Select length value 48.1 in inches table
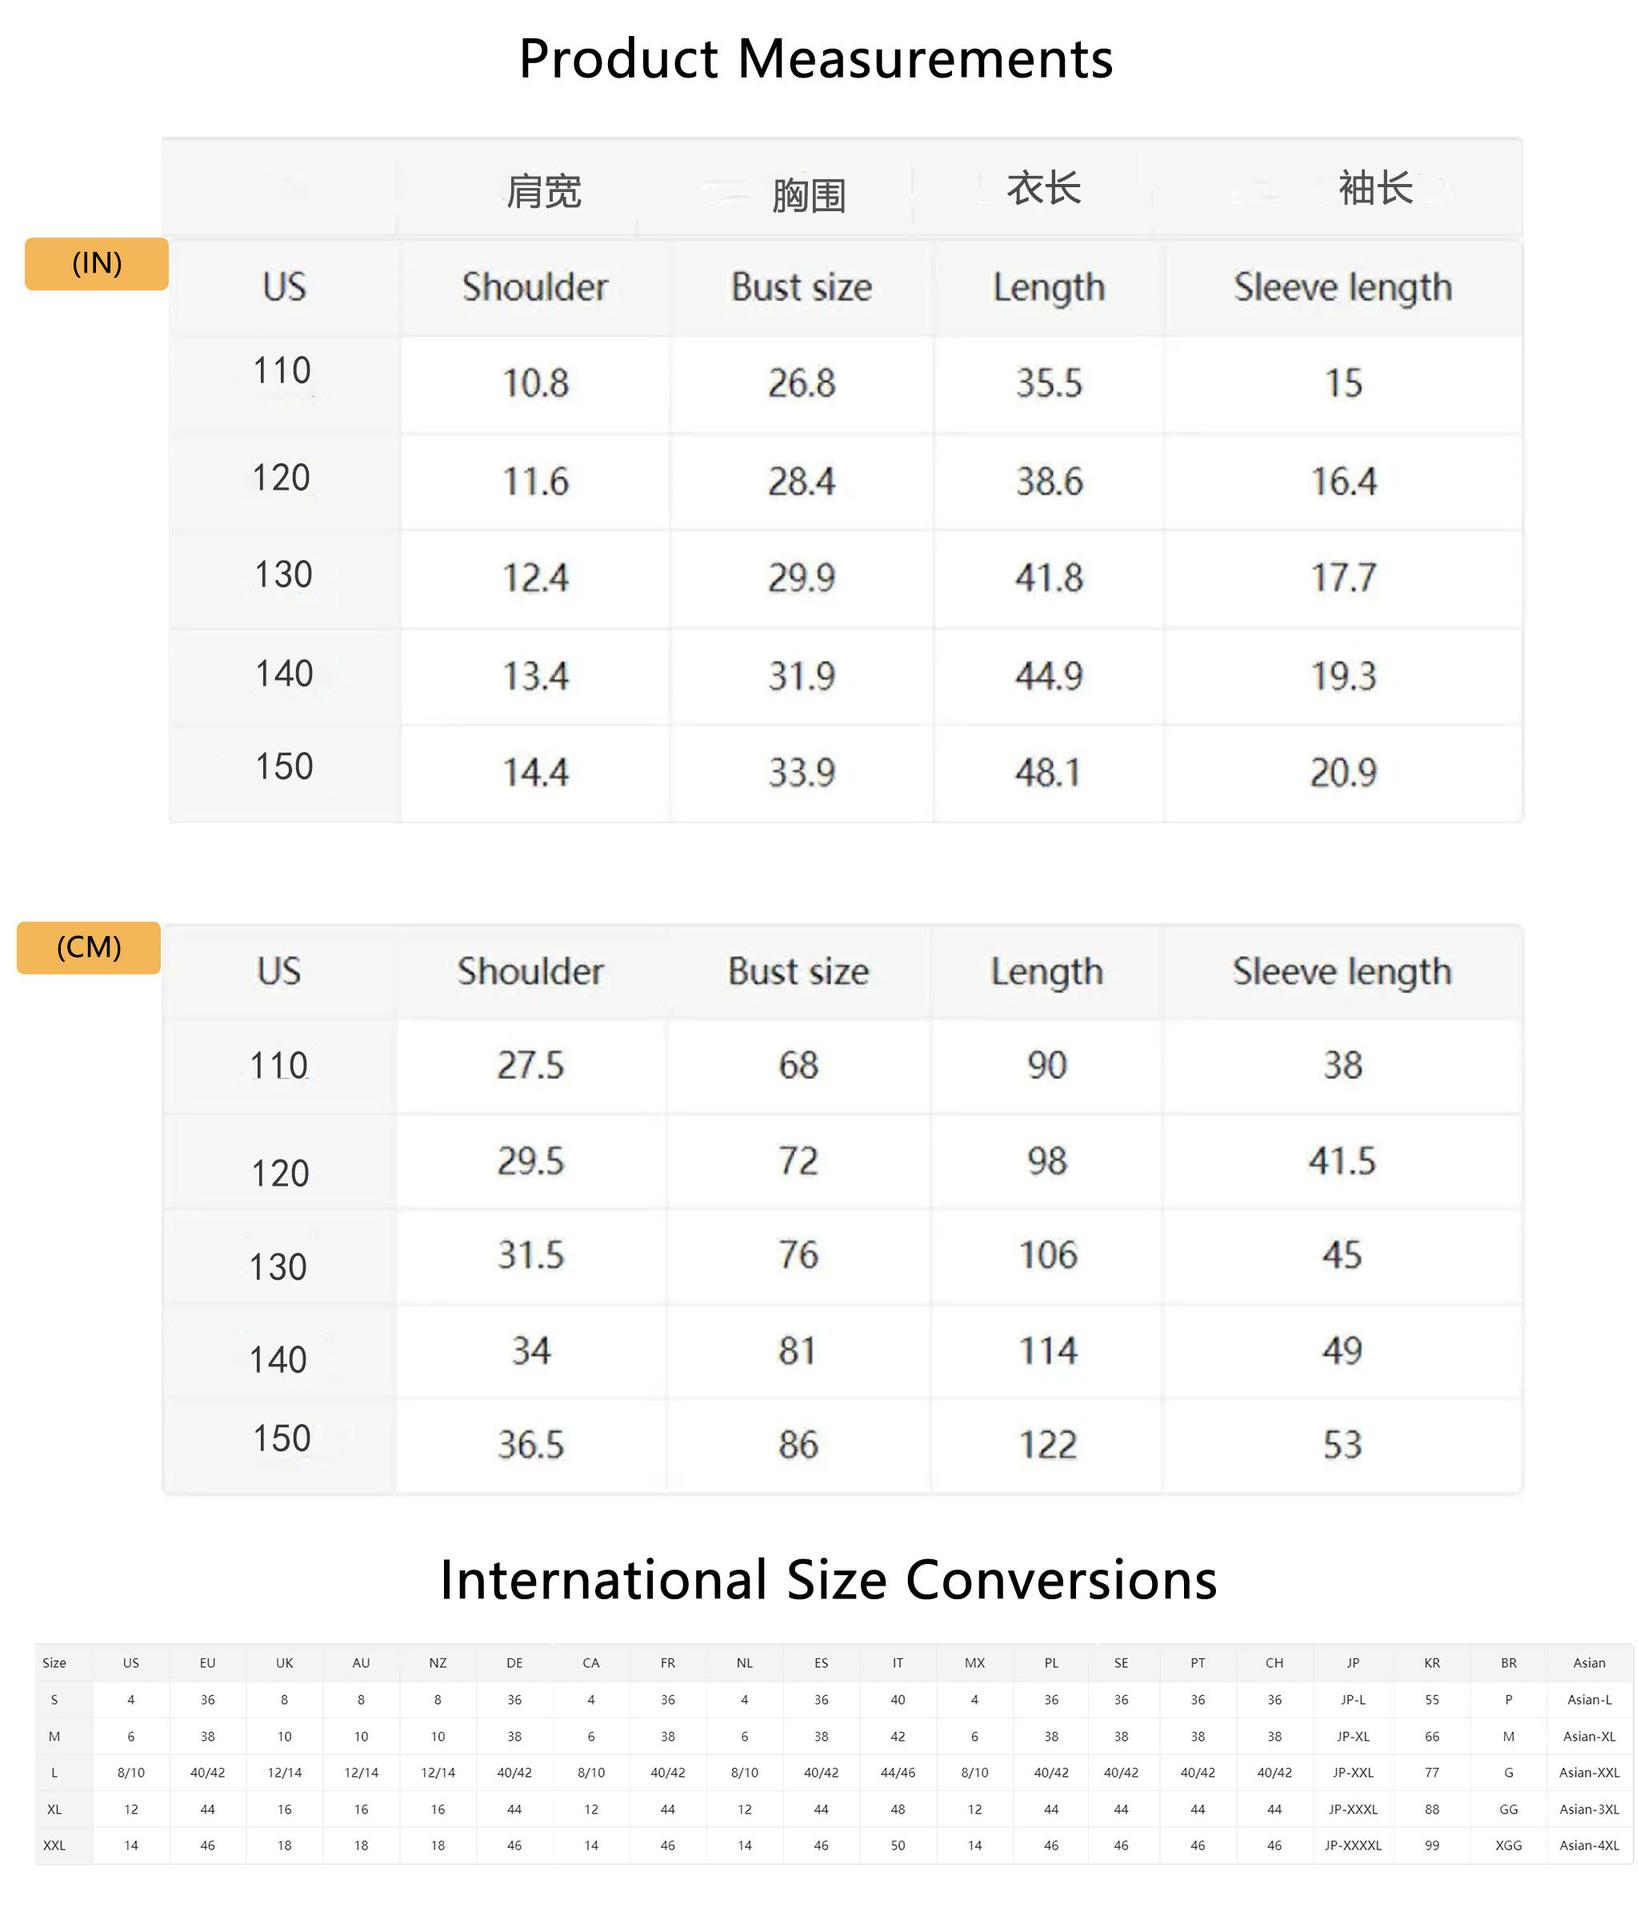The width and height of the screenshot is (1638, 1920). tap(1049, 772)
